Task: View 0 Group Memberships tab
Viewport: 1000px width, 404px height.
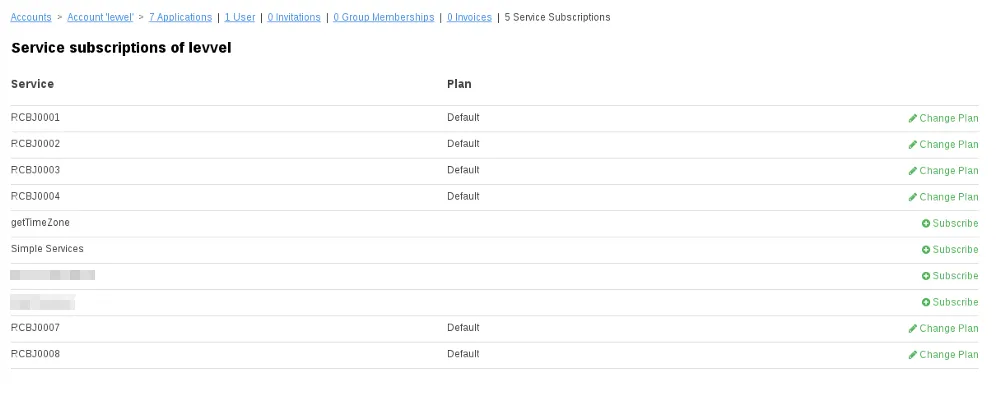Action: pos(384,17)
